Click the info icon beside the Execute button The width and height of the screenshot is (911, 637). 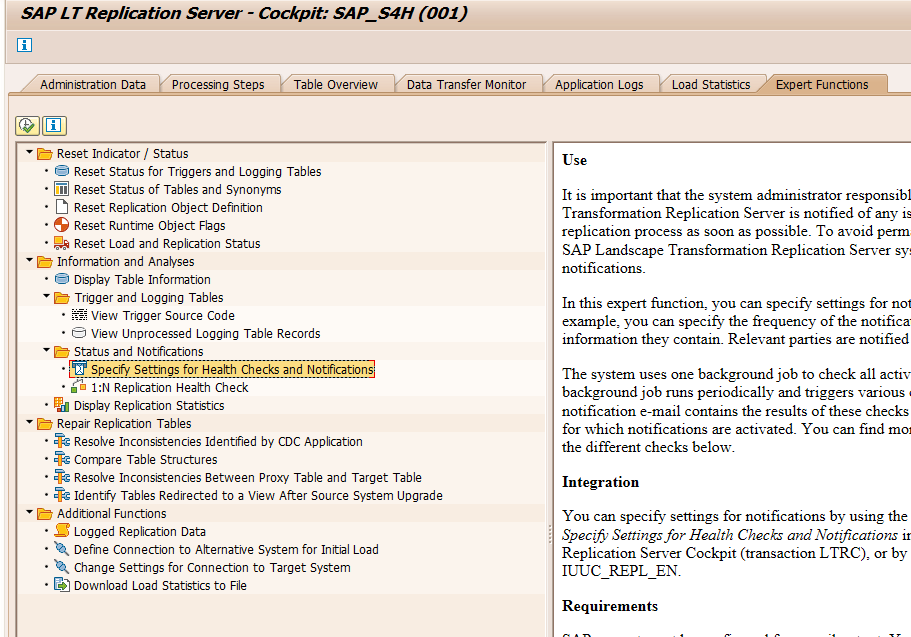tap(53, 125)
